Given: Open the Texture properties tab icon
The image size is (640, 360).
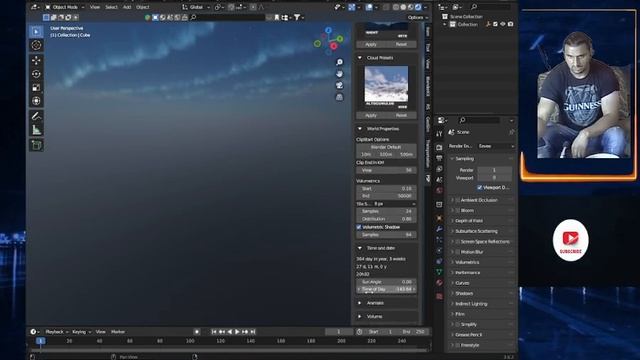Looking at the screenshot, I should click(439, 296).
